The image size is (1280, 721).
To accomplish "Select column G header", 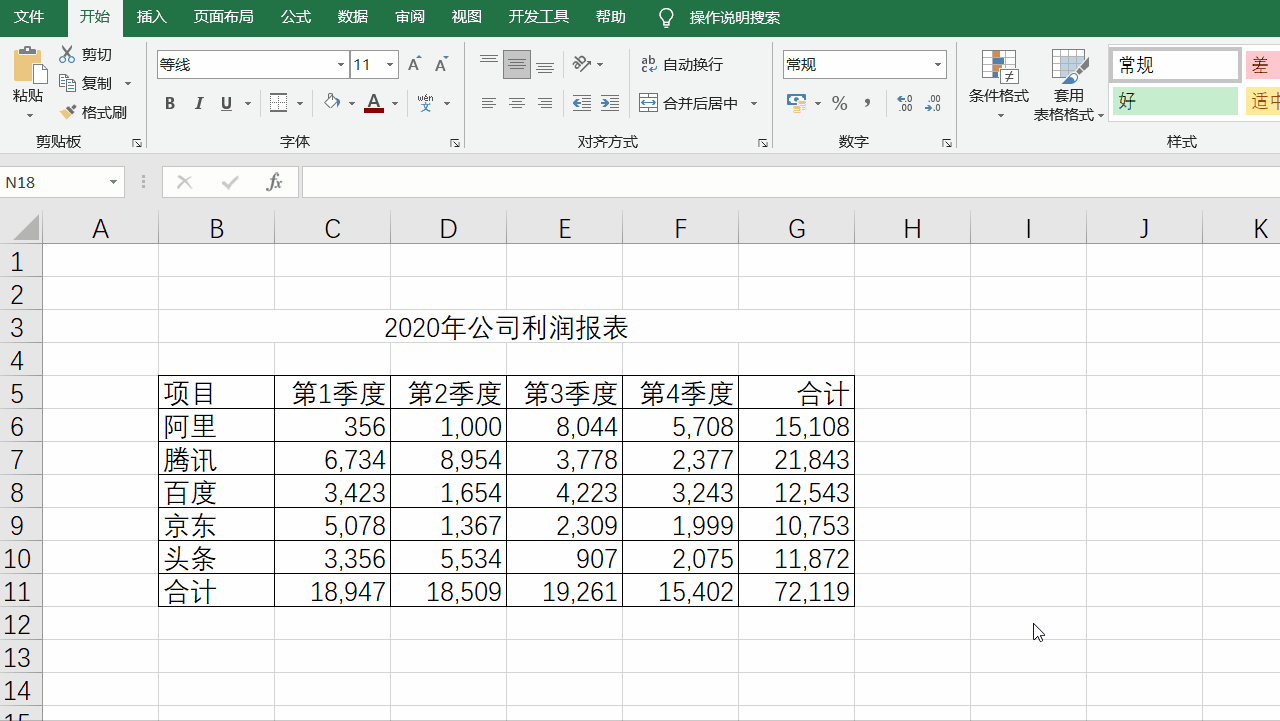I will [x=797, y=229].
